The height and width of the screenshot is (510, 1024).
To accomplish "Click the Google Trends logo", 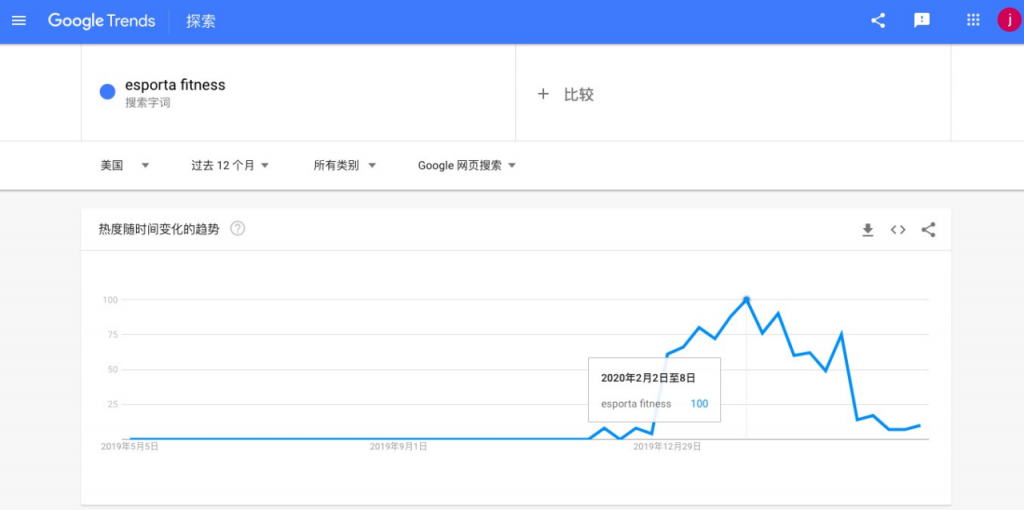I will [101, 21].
